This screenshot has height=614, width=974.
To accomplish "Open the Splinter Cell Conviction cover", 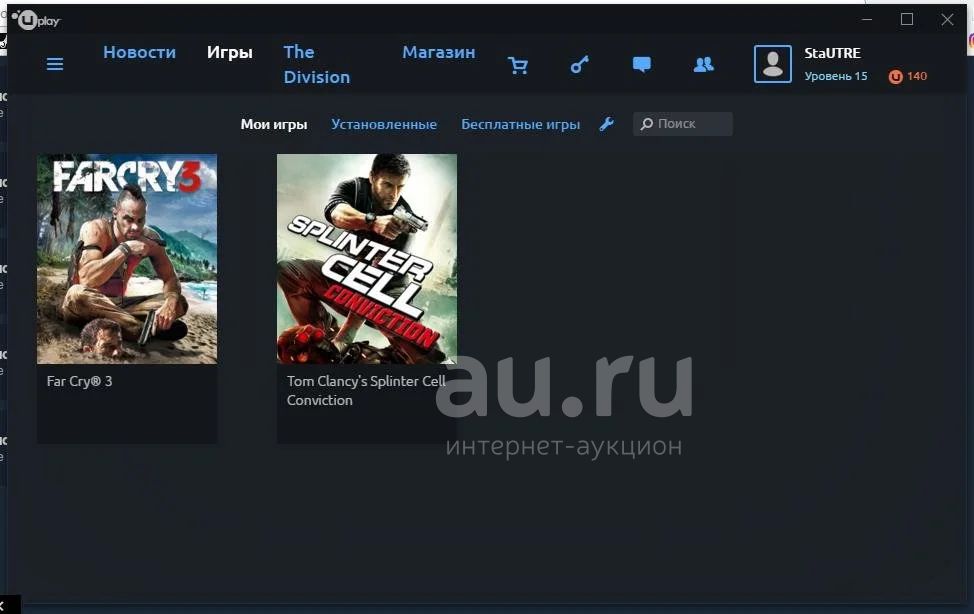I will pos(367,259).
